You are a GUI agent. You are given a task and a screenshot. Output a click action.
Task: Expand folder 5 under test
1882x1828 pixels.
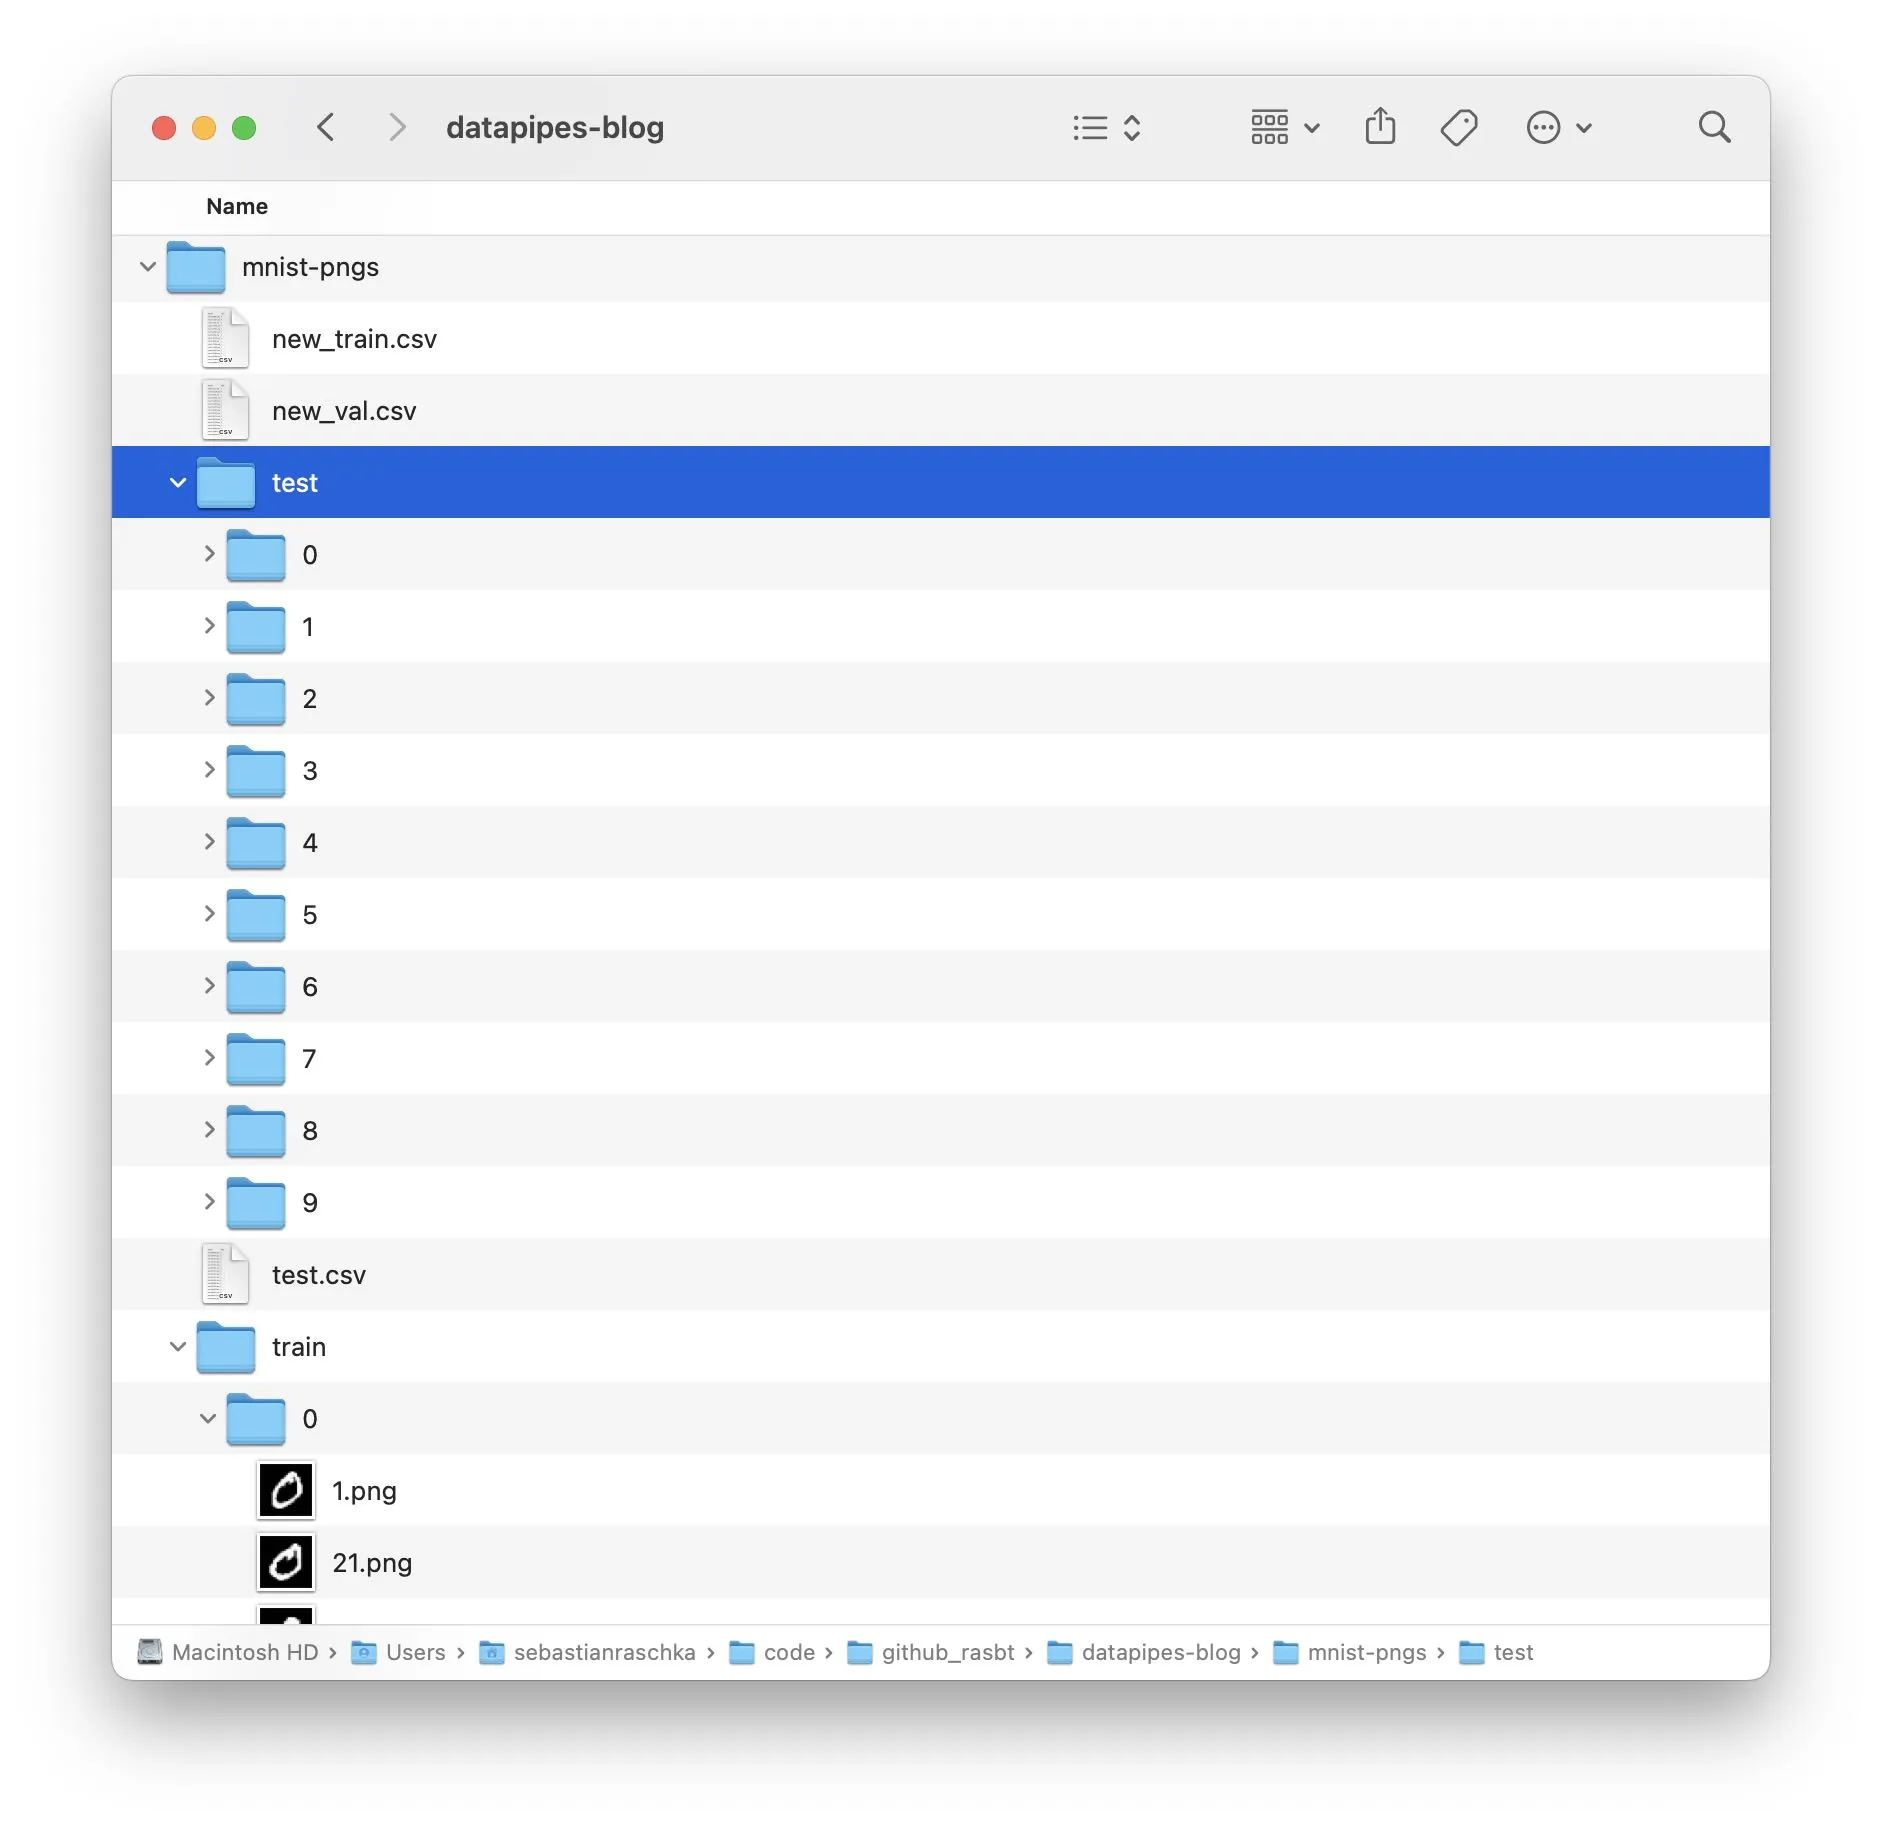pos(209,914)
